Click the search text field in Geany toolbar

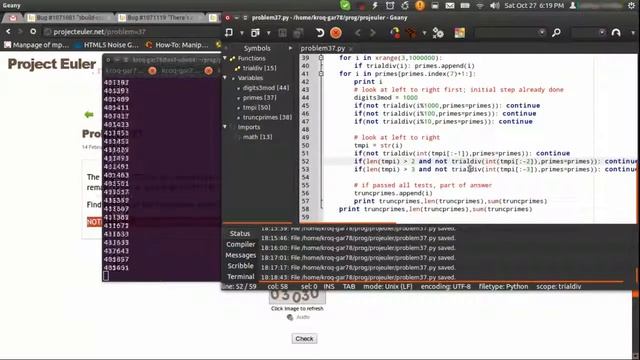pyautogui.click(x=506, y=32)
